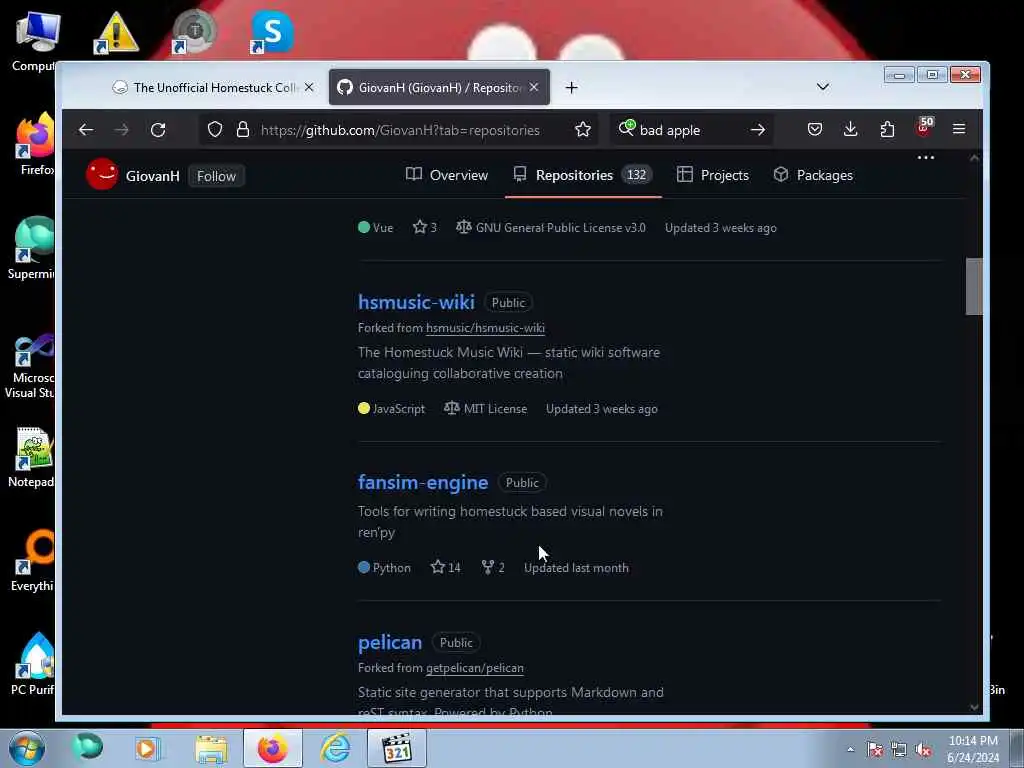This screenshot has width=1024, height=768.
Task: Click the star count on fansim-engine
Action: point(446,568)
